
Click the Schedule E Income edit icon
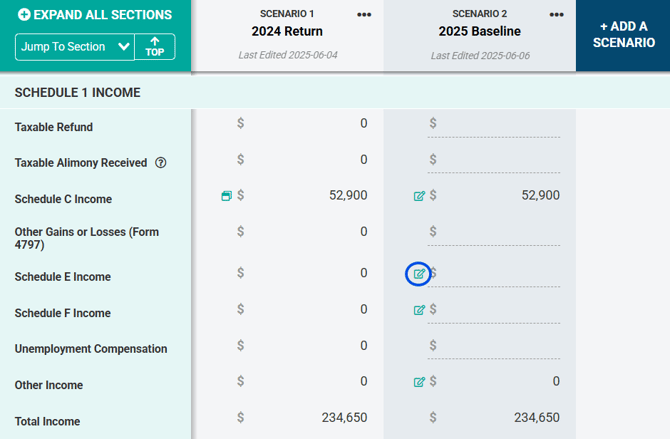(x=419, y=274)
